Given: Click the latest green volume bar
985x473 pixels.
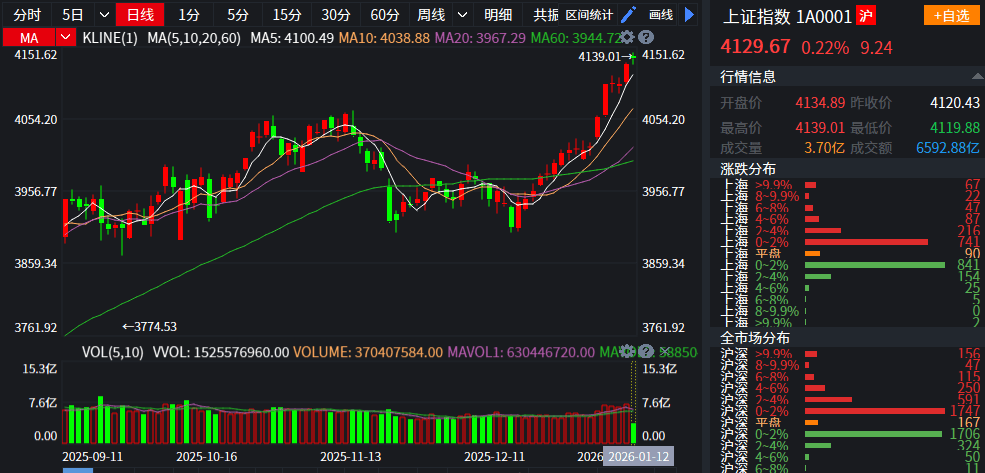Looking at the screenshot, I should click(x=634, y=432).
